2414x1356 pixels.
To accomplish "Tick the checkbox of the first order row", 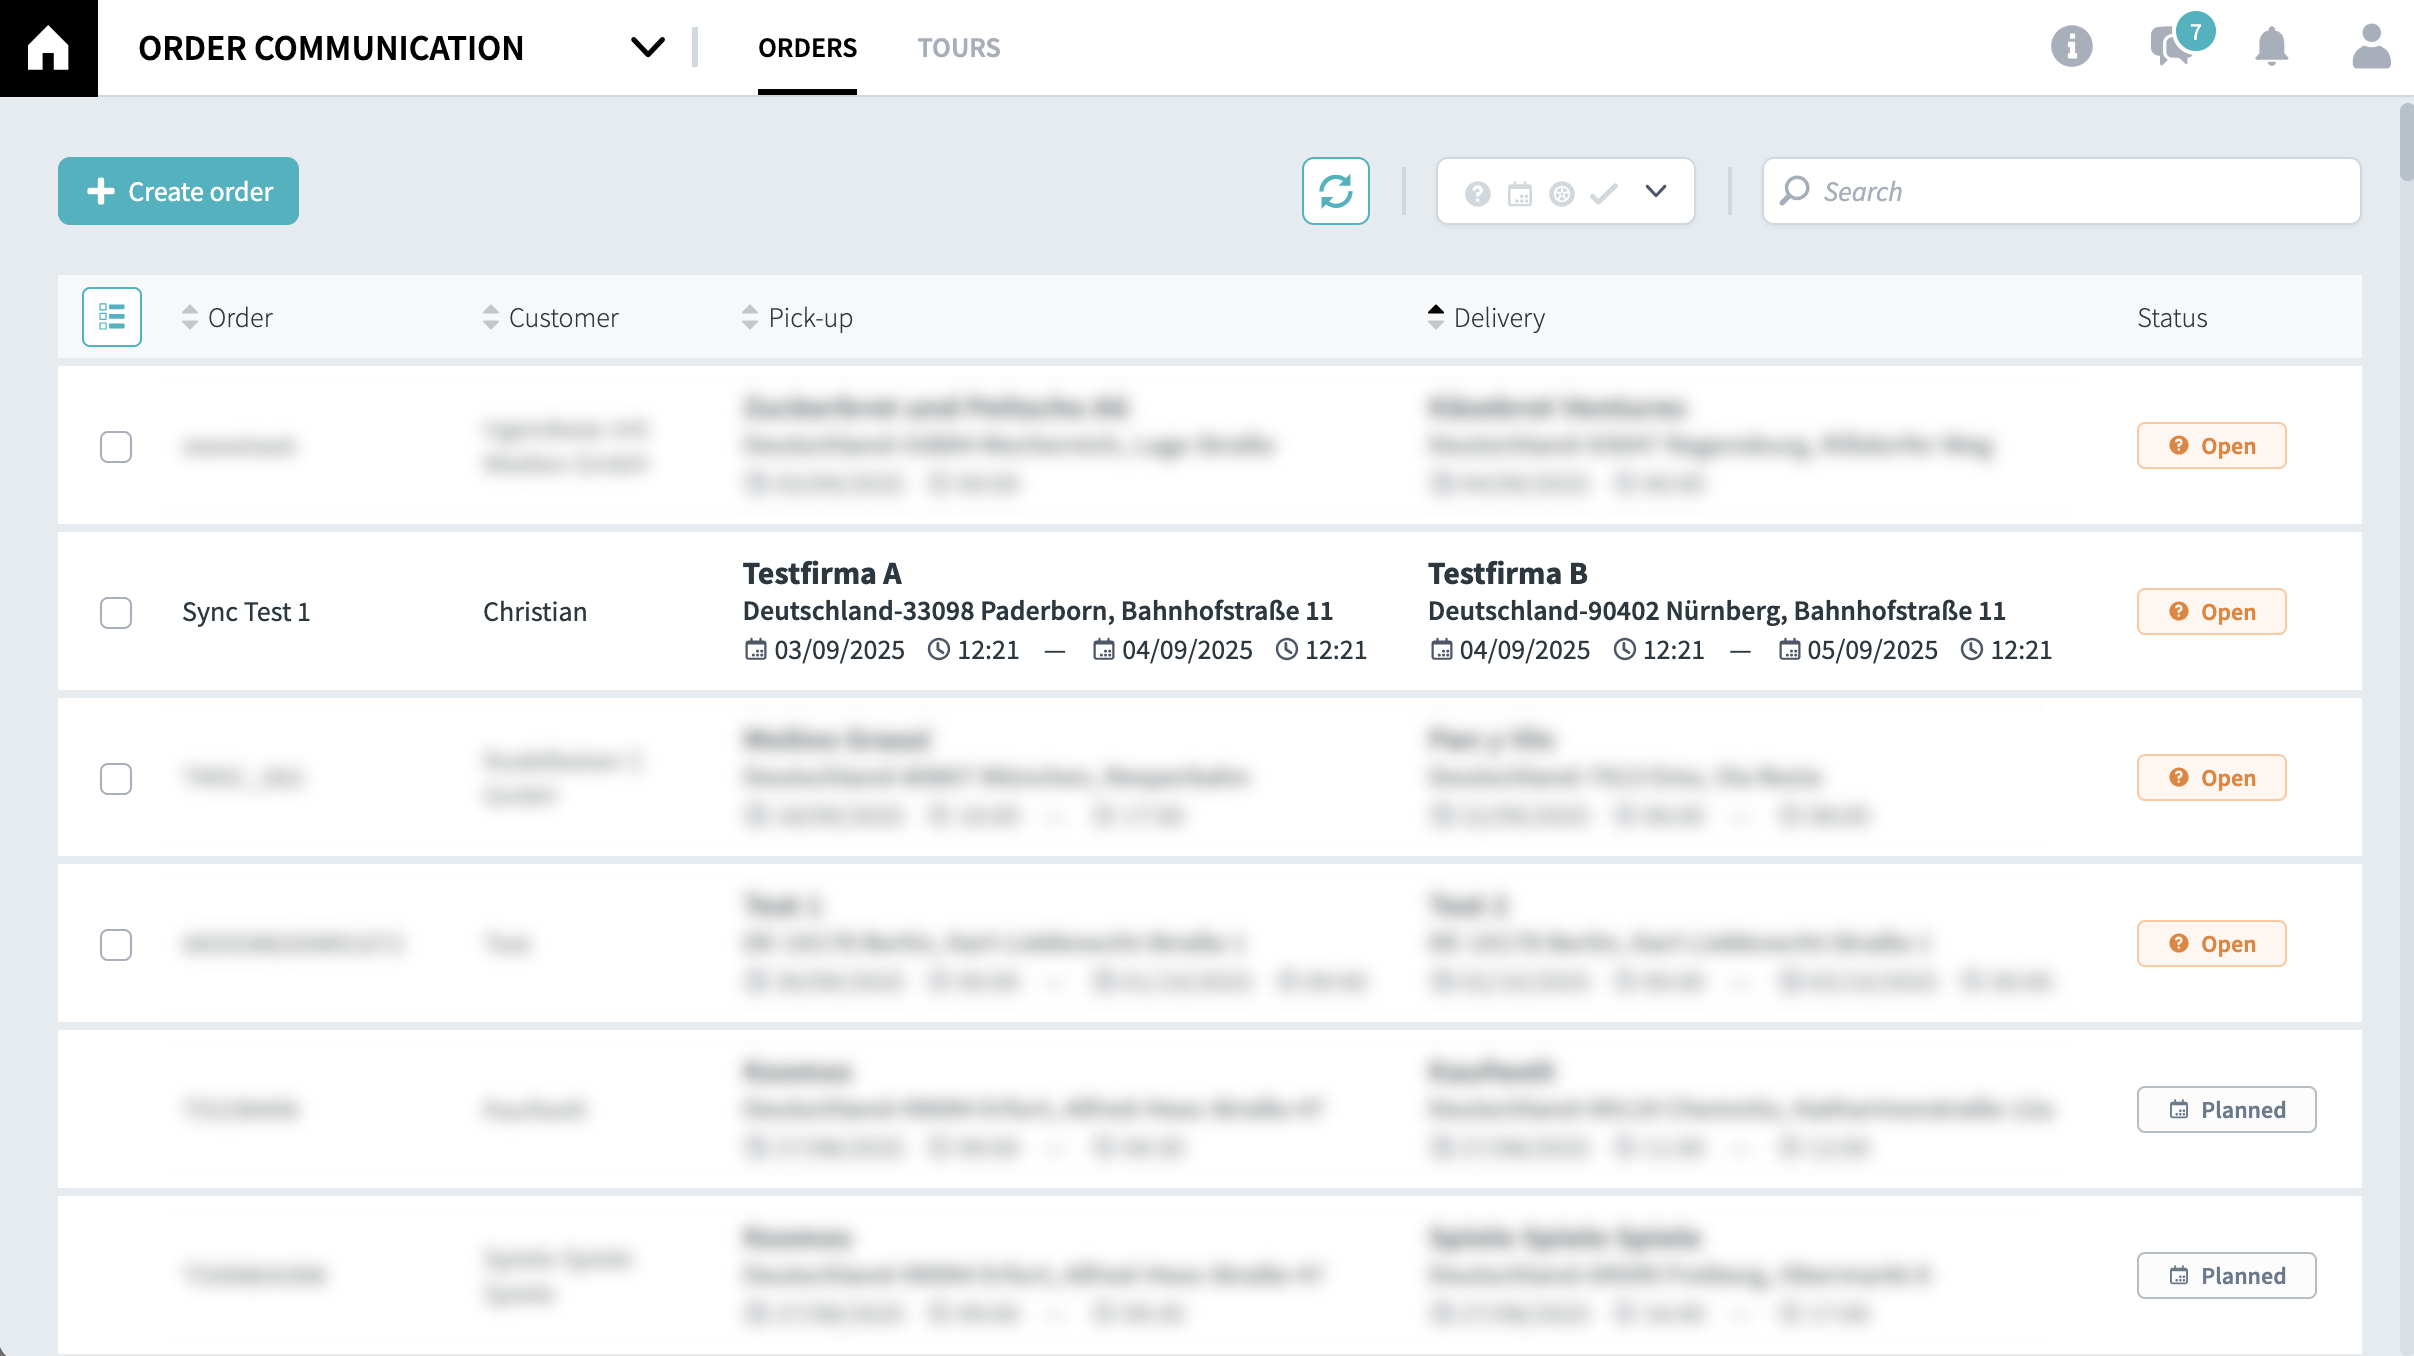I will (x=116, y=446).
